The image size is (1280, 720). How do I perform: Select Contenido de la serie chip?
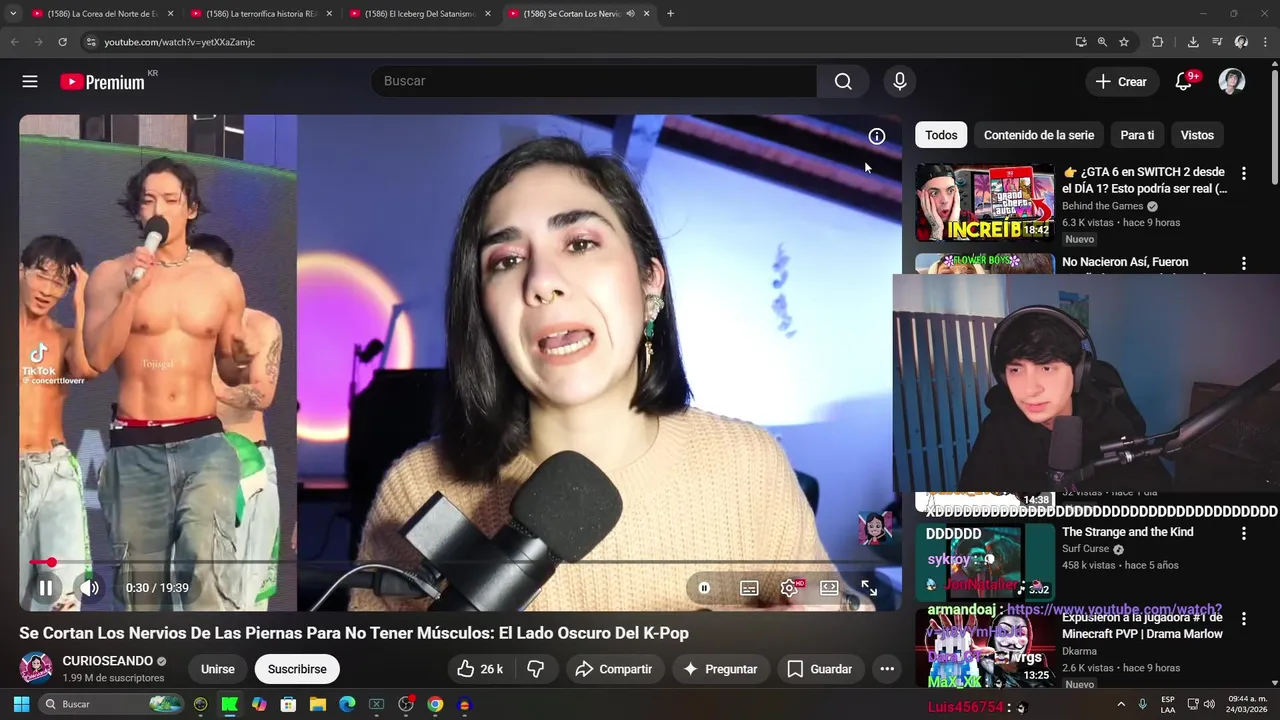coord(1039,135)
